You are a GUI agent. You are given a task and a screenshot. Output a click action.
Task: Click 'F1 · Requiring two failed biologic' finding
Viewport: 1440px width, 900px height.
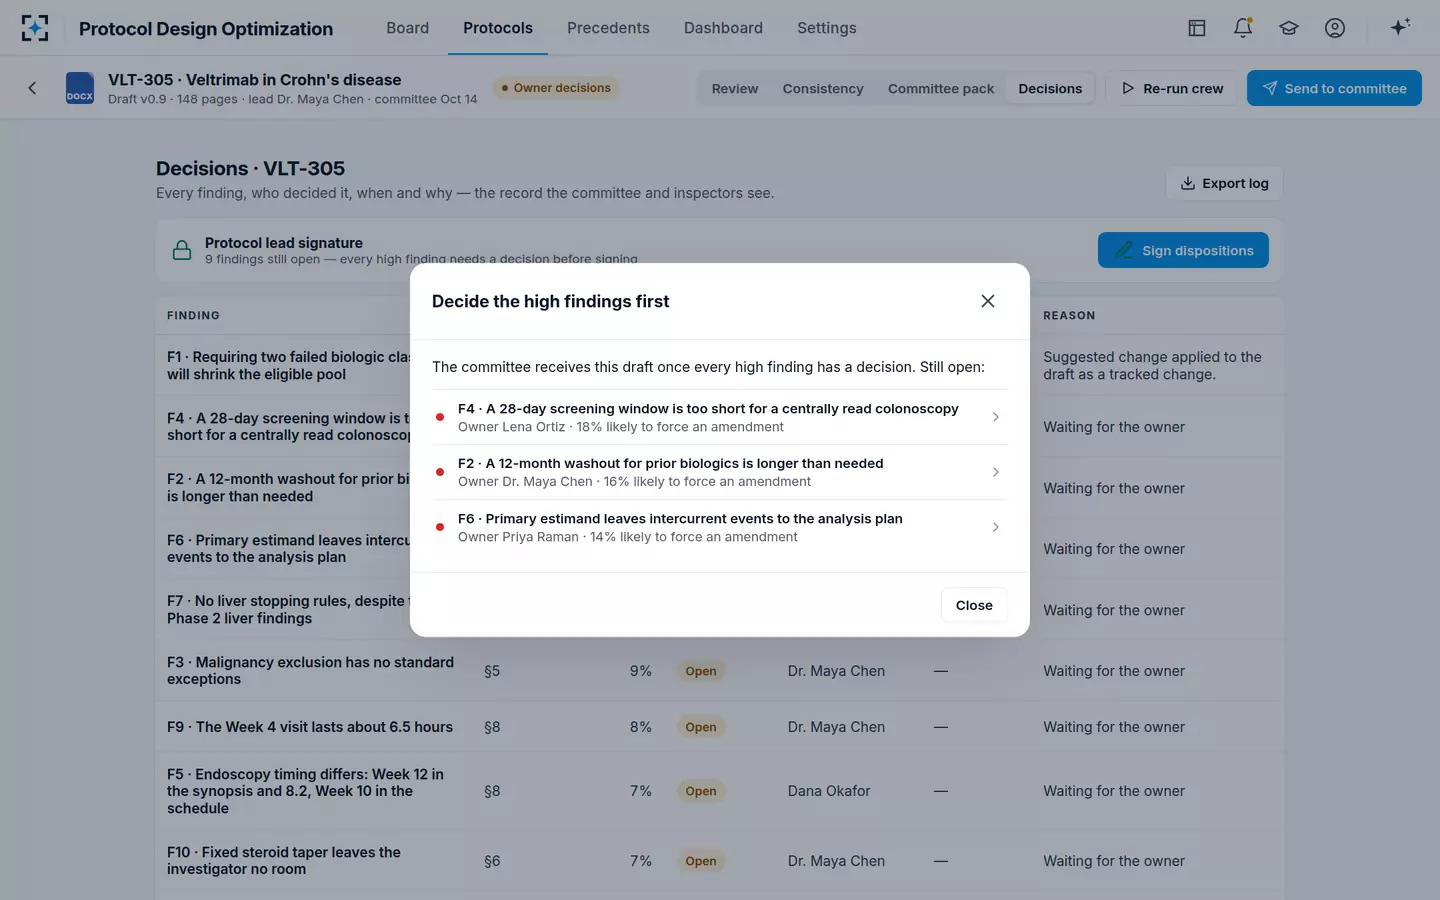tap(288, 366)
